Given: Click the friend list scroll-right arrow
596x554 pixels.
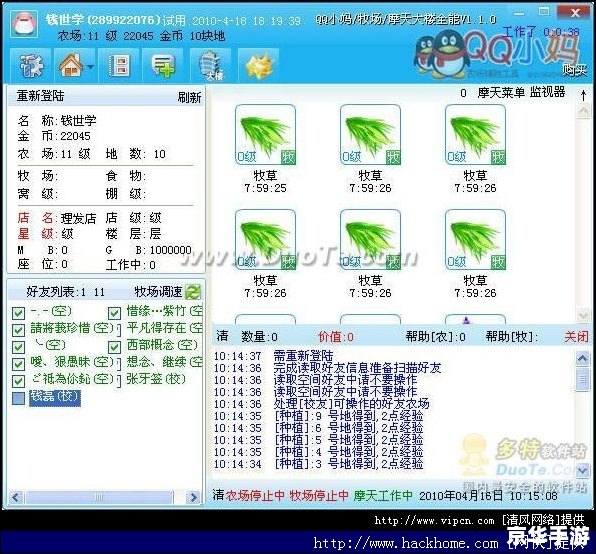Looking at the screenshot, I should [x=193, y=497].
